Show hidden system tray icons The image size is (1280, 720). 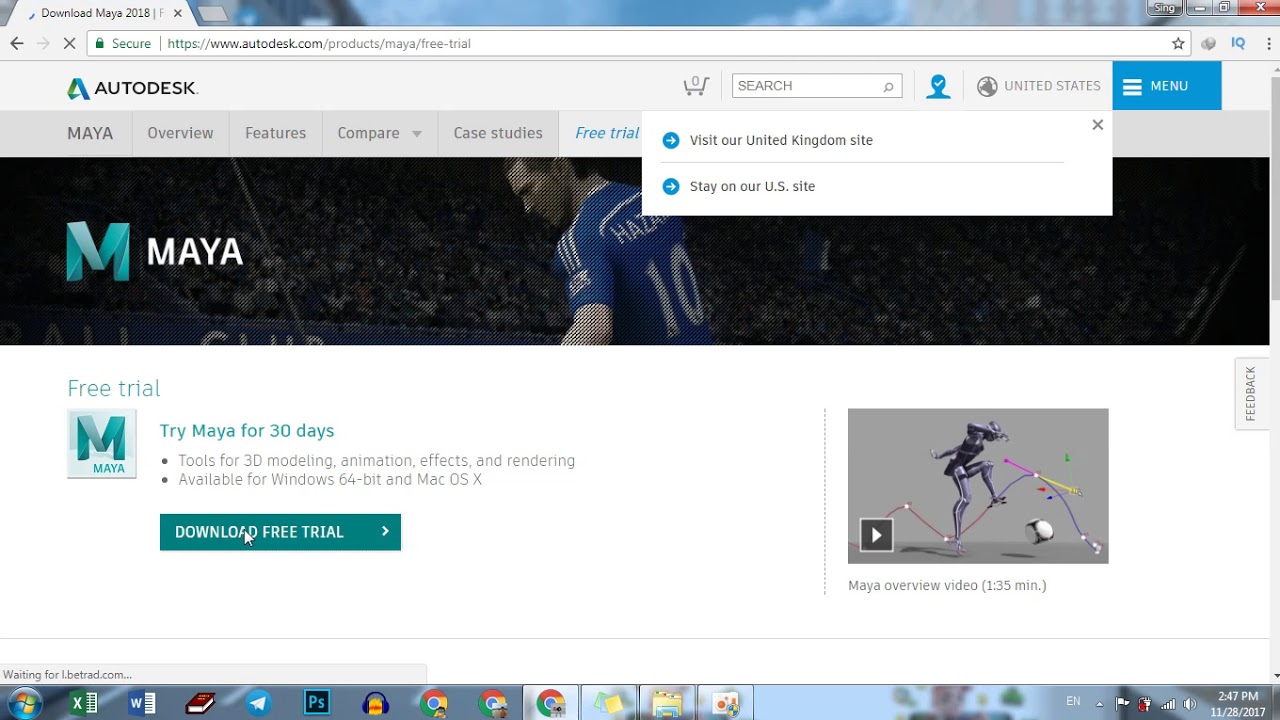tap(1099, 704)
